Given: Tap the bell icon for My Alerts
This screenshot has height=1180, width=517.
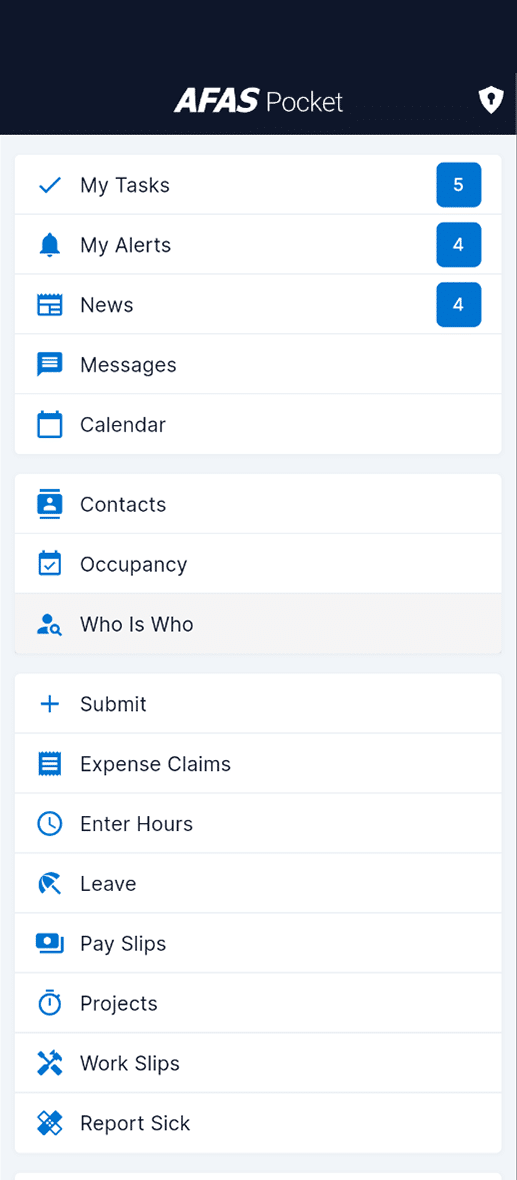Looking at the screenshot, I should tap(50, 245).
